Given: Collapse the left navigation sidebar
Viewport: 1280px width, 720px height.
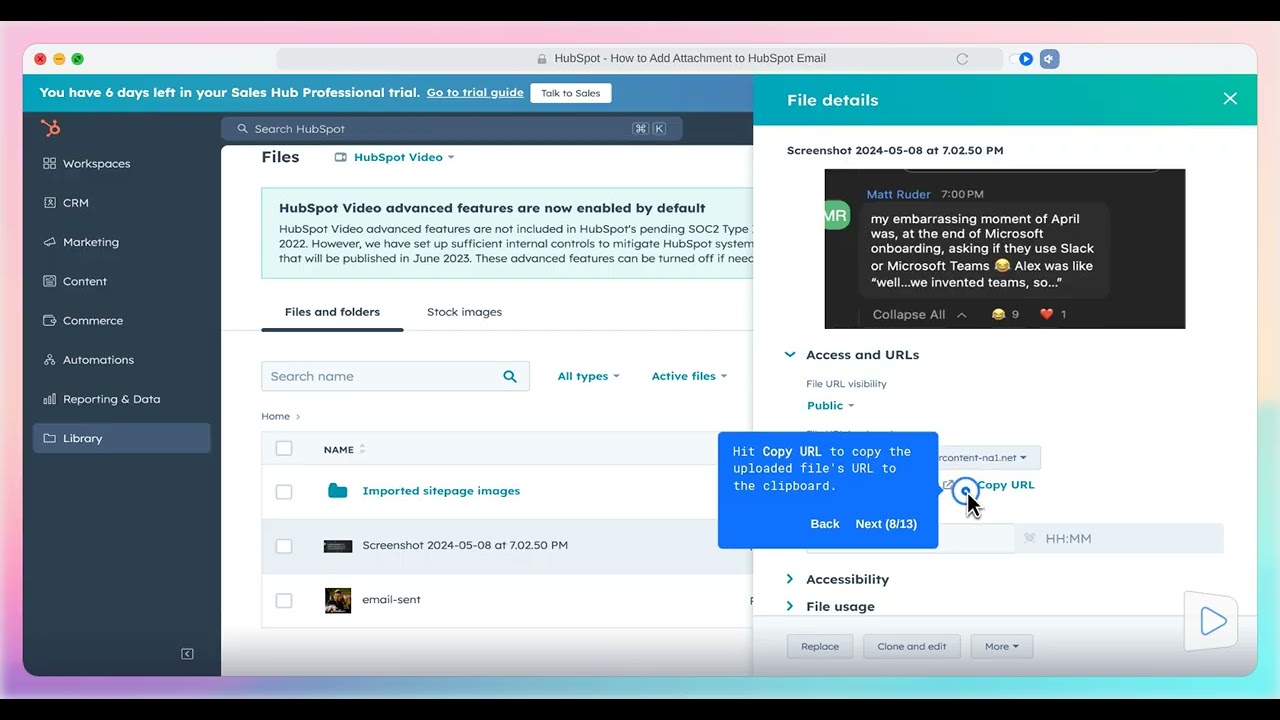Looking at the screenshot, I should (x=187, y=654).
